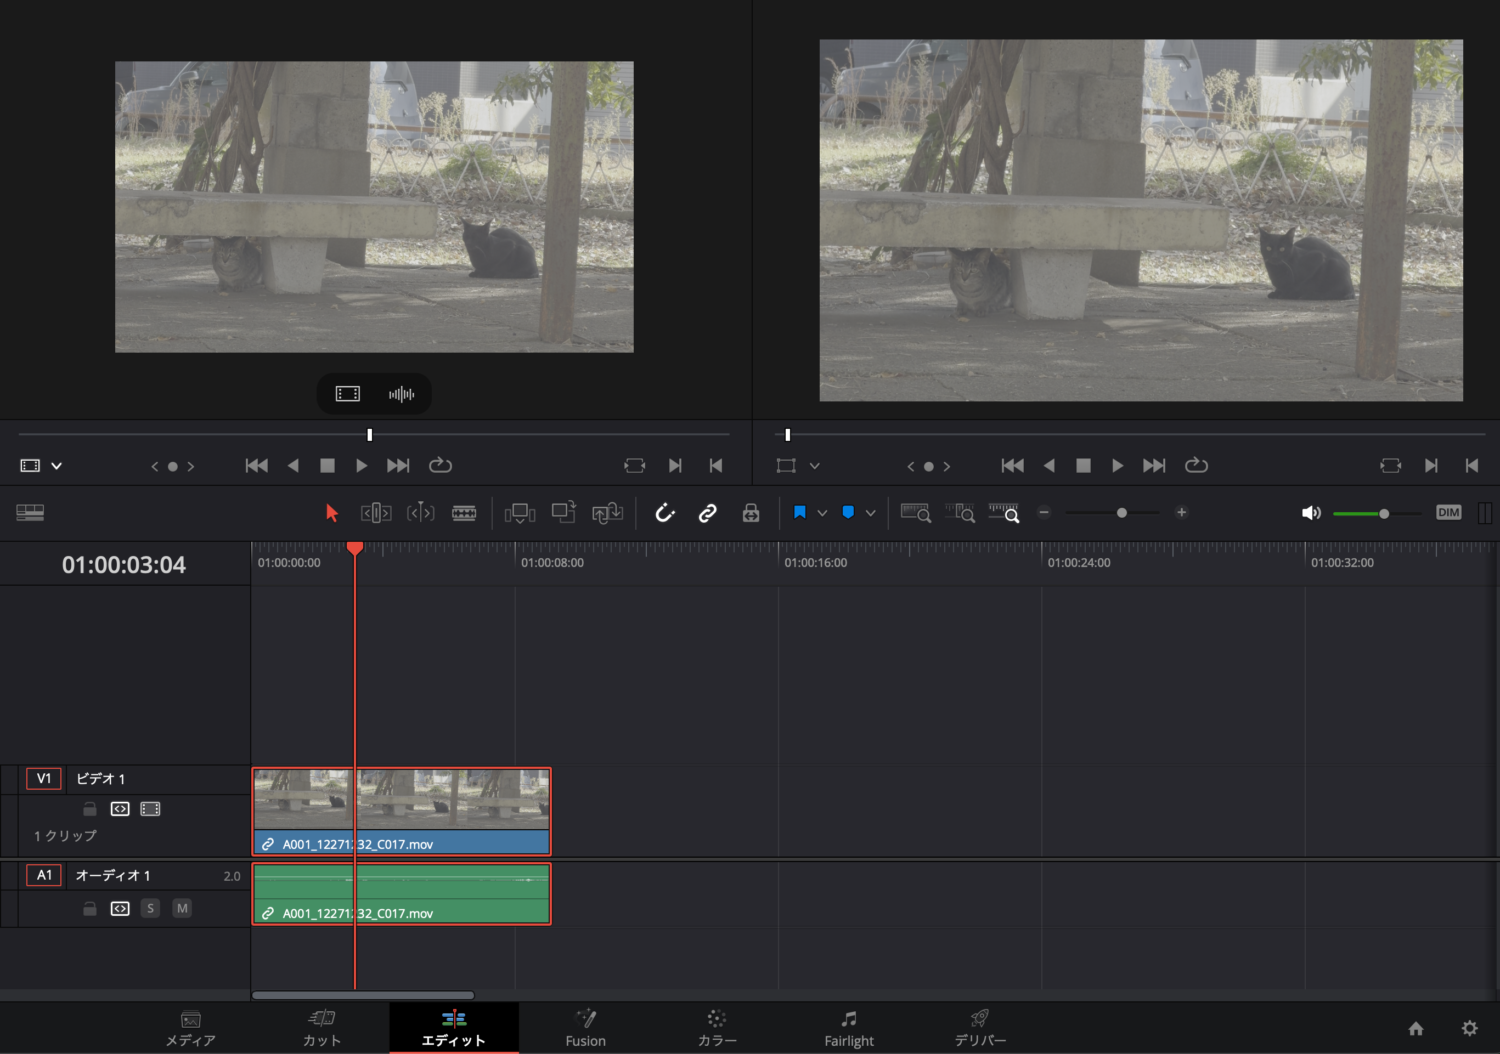The width and height of the screenshot is (1500, 1054).
Task: Toggle the DIM audio button
Action: [x=1449, y=512]
